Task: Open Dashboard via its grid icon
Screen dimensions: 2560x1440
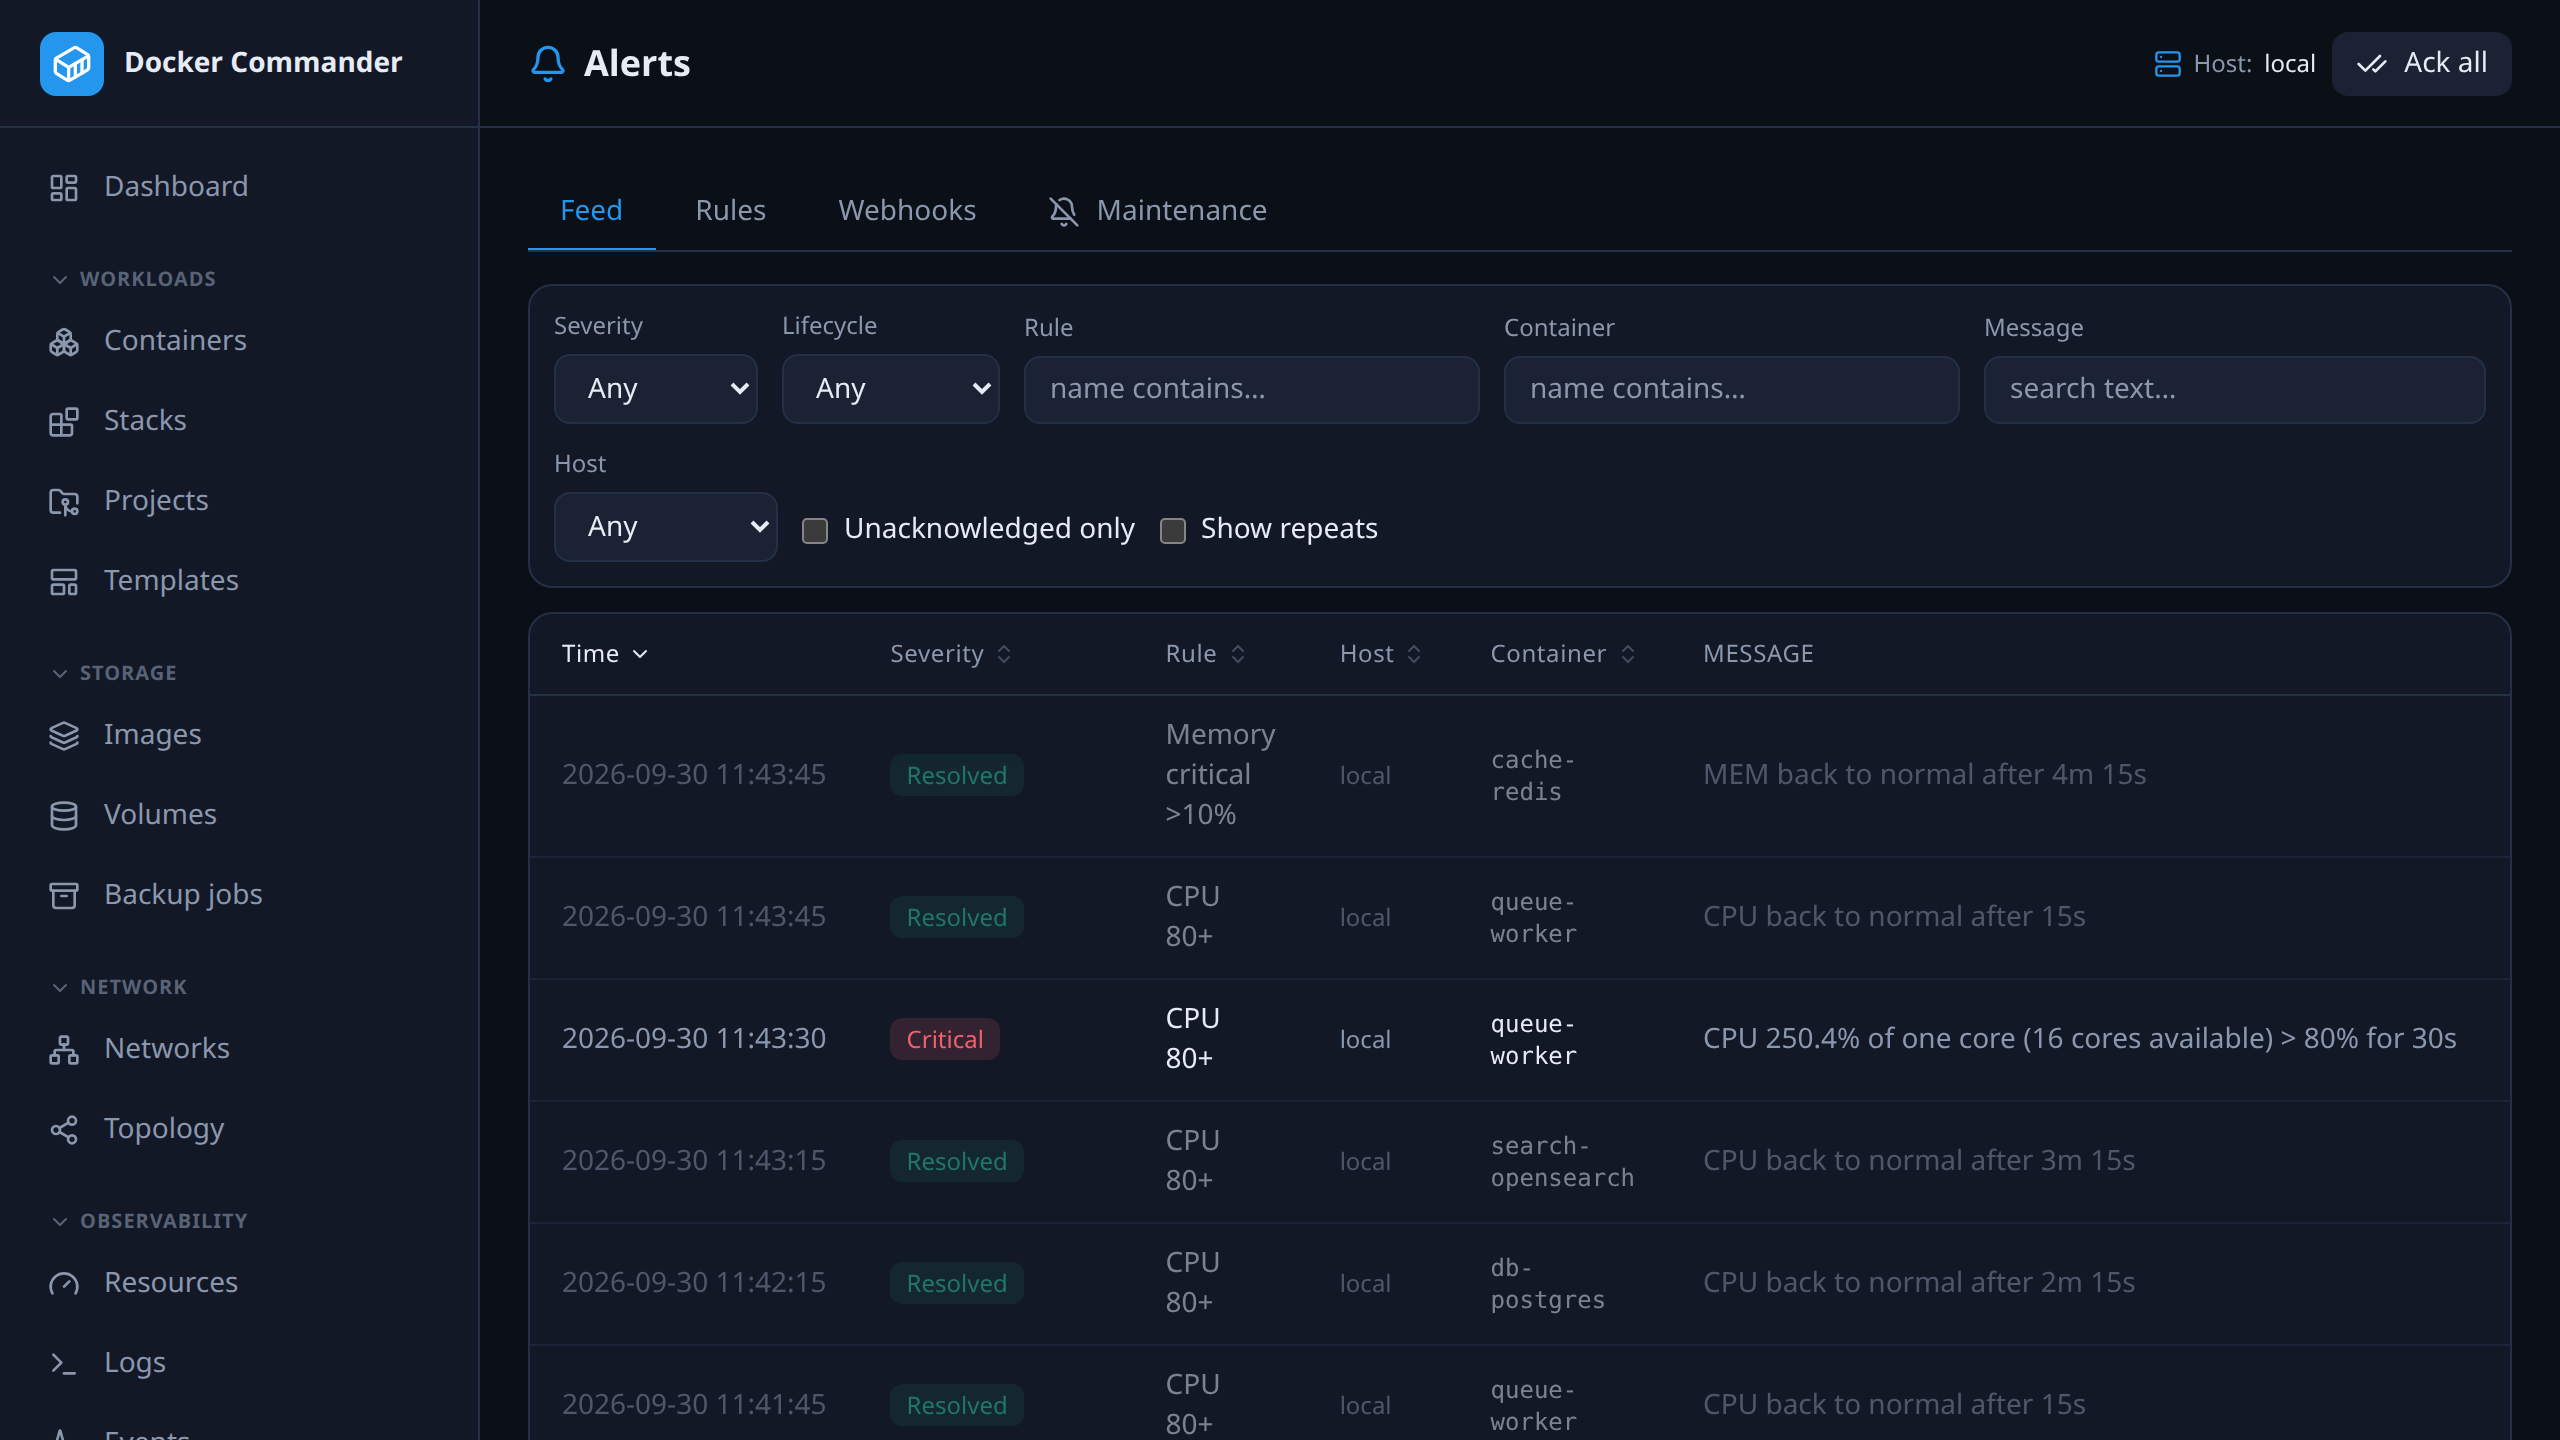Action: tap(64, 188)
